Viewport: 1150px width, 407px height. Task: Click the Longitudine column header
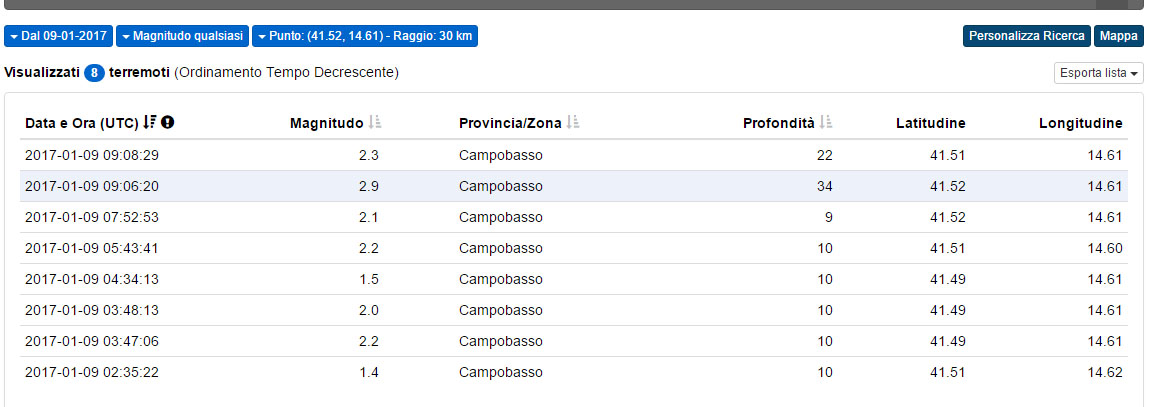(x=1080, y=123)
